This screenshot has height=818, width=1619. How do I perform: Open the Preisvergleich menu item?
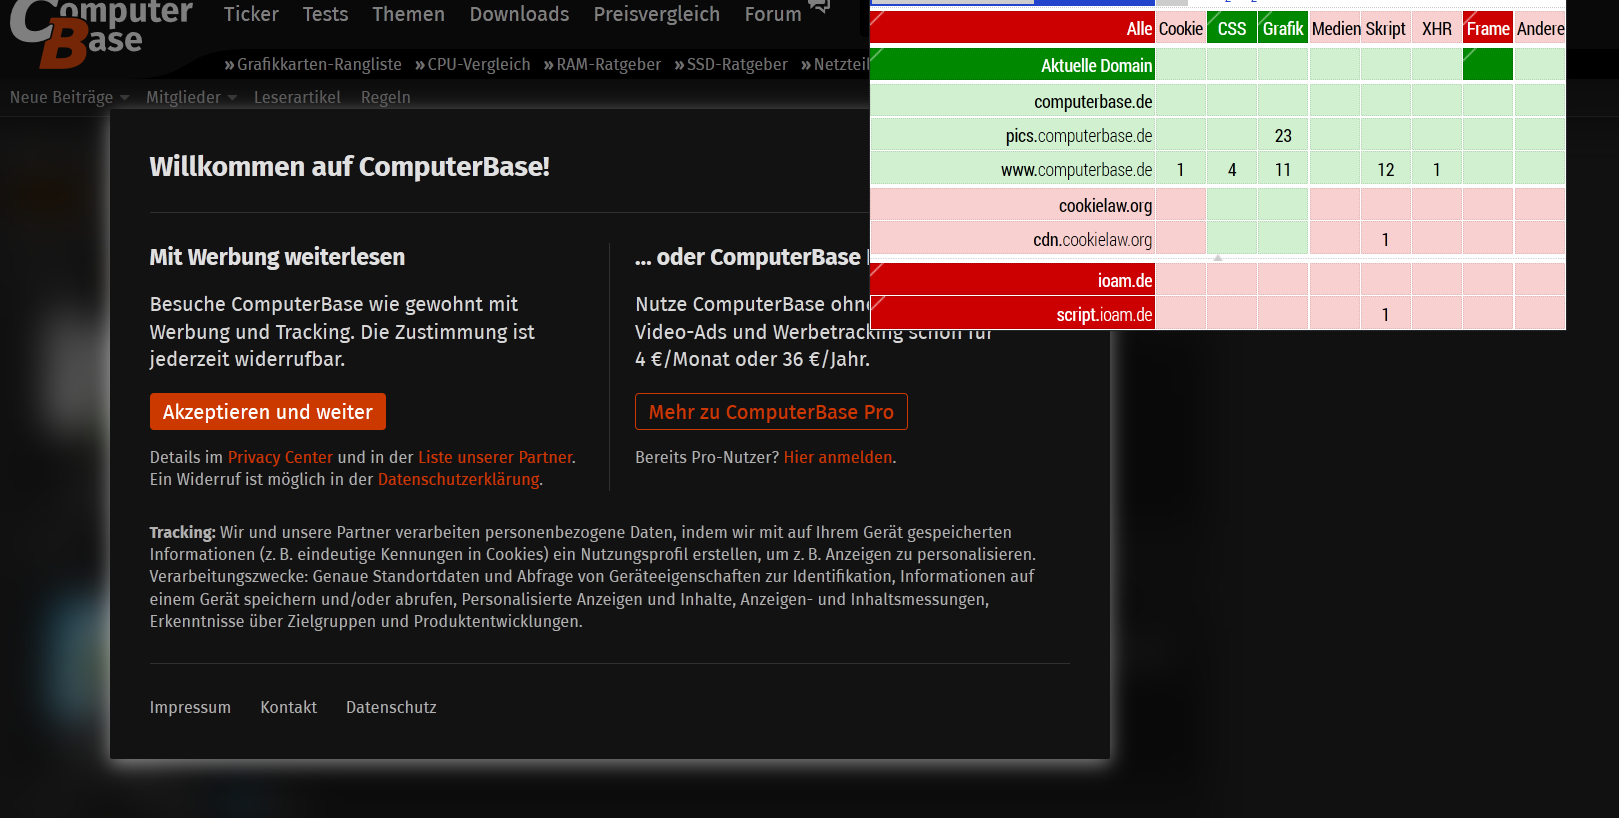pos(656,14)
